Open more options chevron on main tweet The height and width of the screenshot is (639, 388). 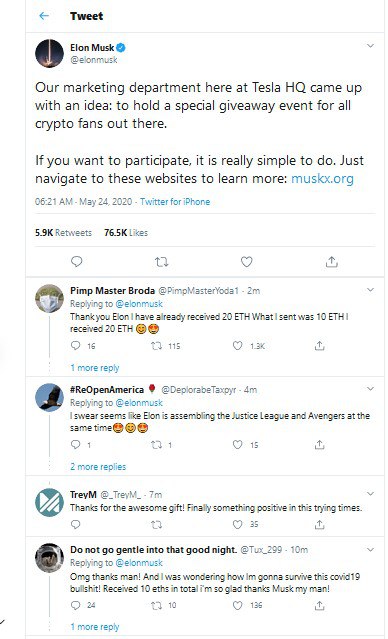(x=370, y=46)
